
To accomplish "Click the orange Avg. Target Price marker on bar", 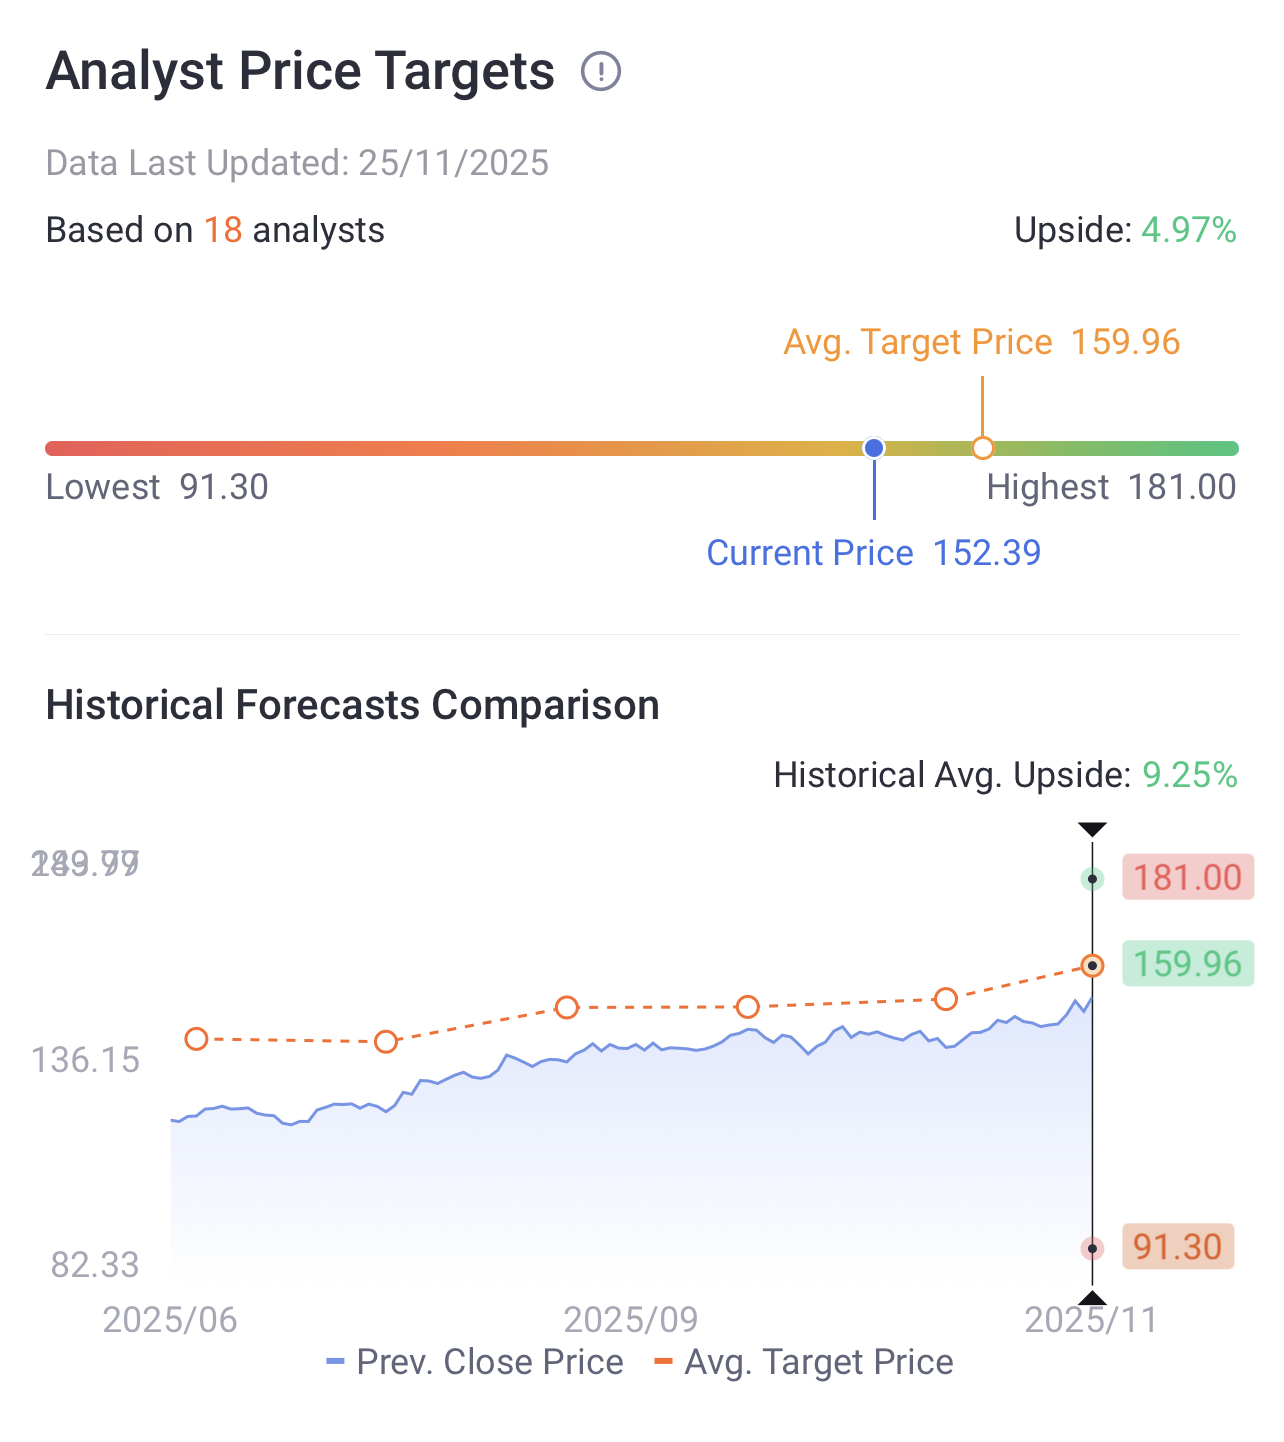I will pos(983,448).
